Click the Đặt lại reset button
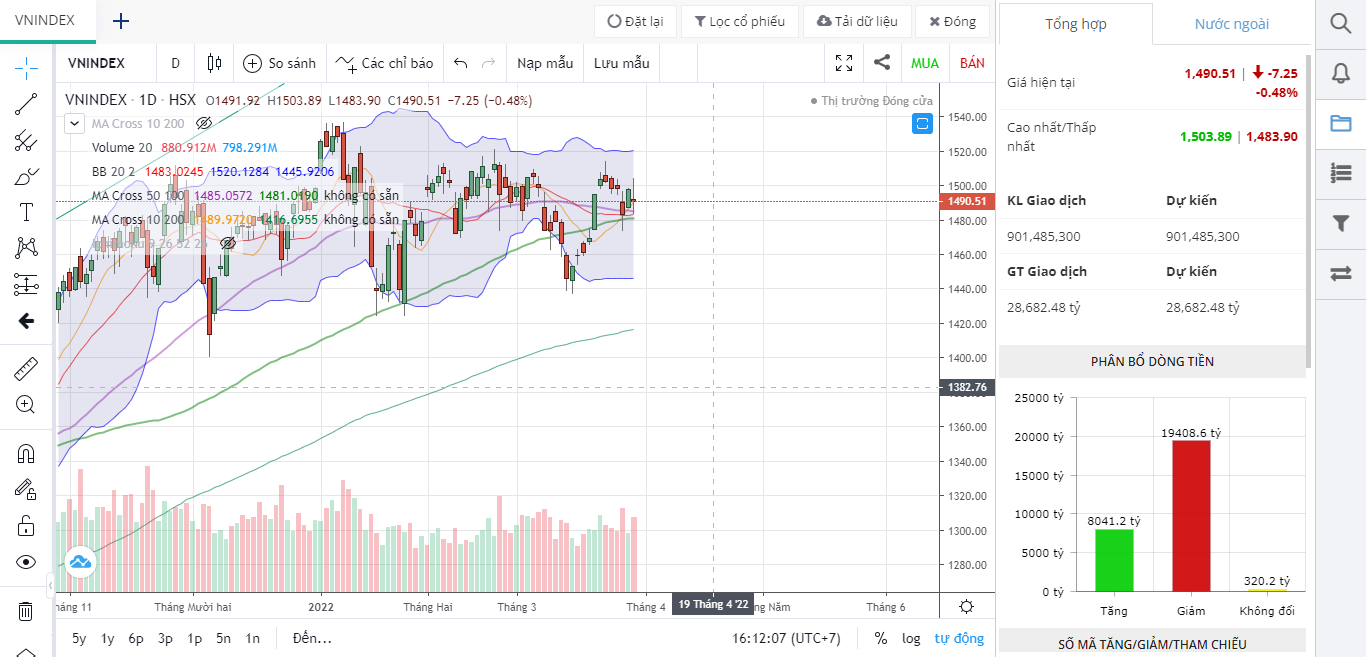This screenshot has height=657, width=1366. [636, 21]
